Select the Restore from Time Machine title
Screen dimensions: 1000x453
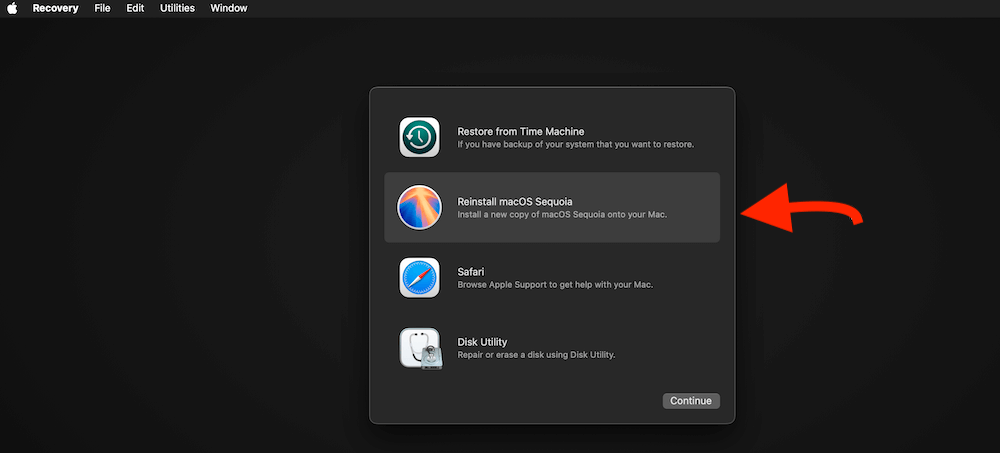pyautogui.click(x=520, y=131)
